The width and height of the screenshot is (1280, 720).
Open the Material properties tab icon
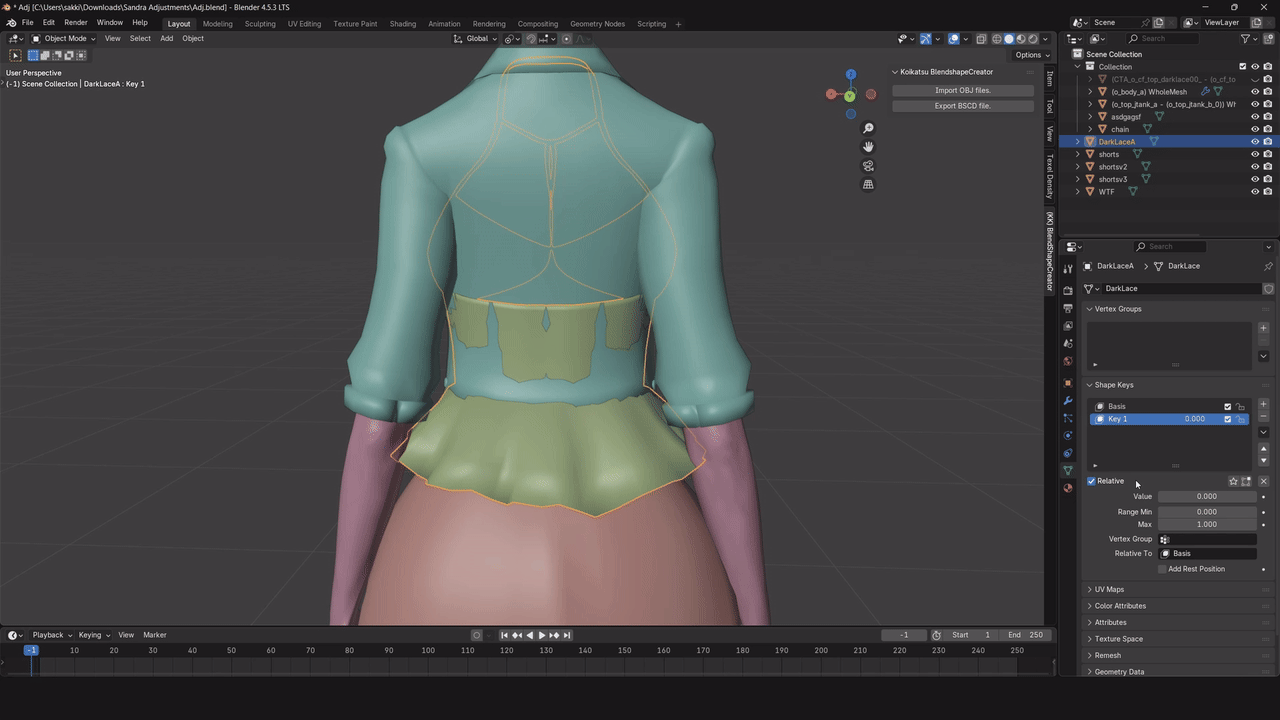point(1068,488)
